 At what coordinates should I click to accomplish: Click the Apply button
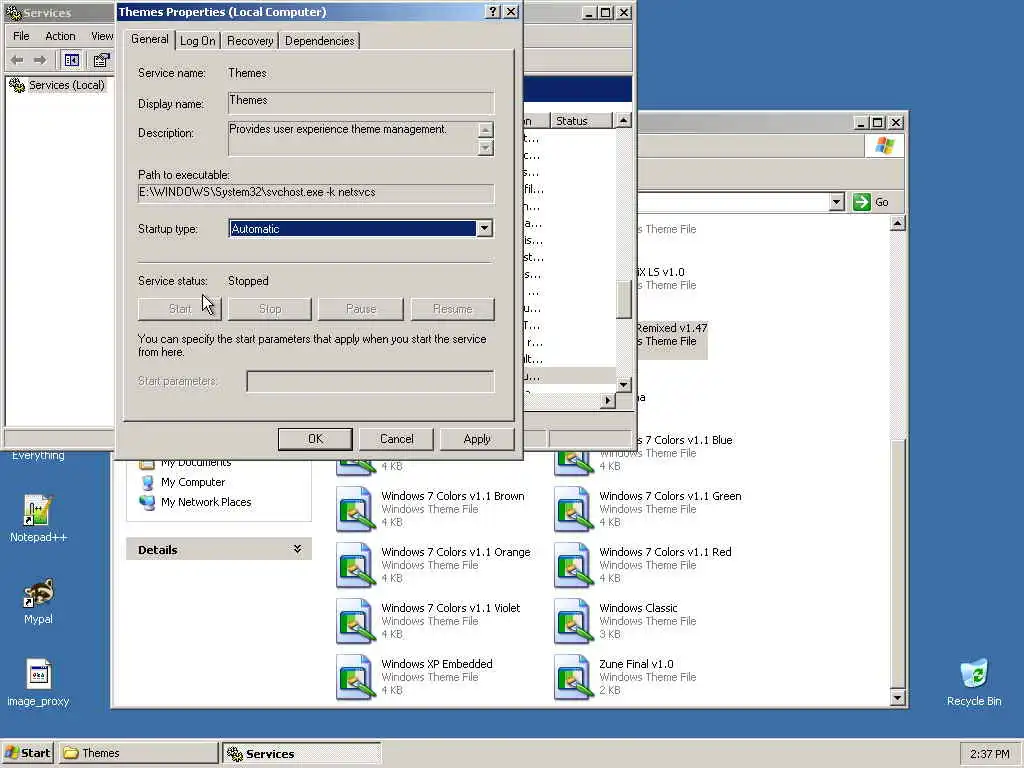tap(477, 439)
